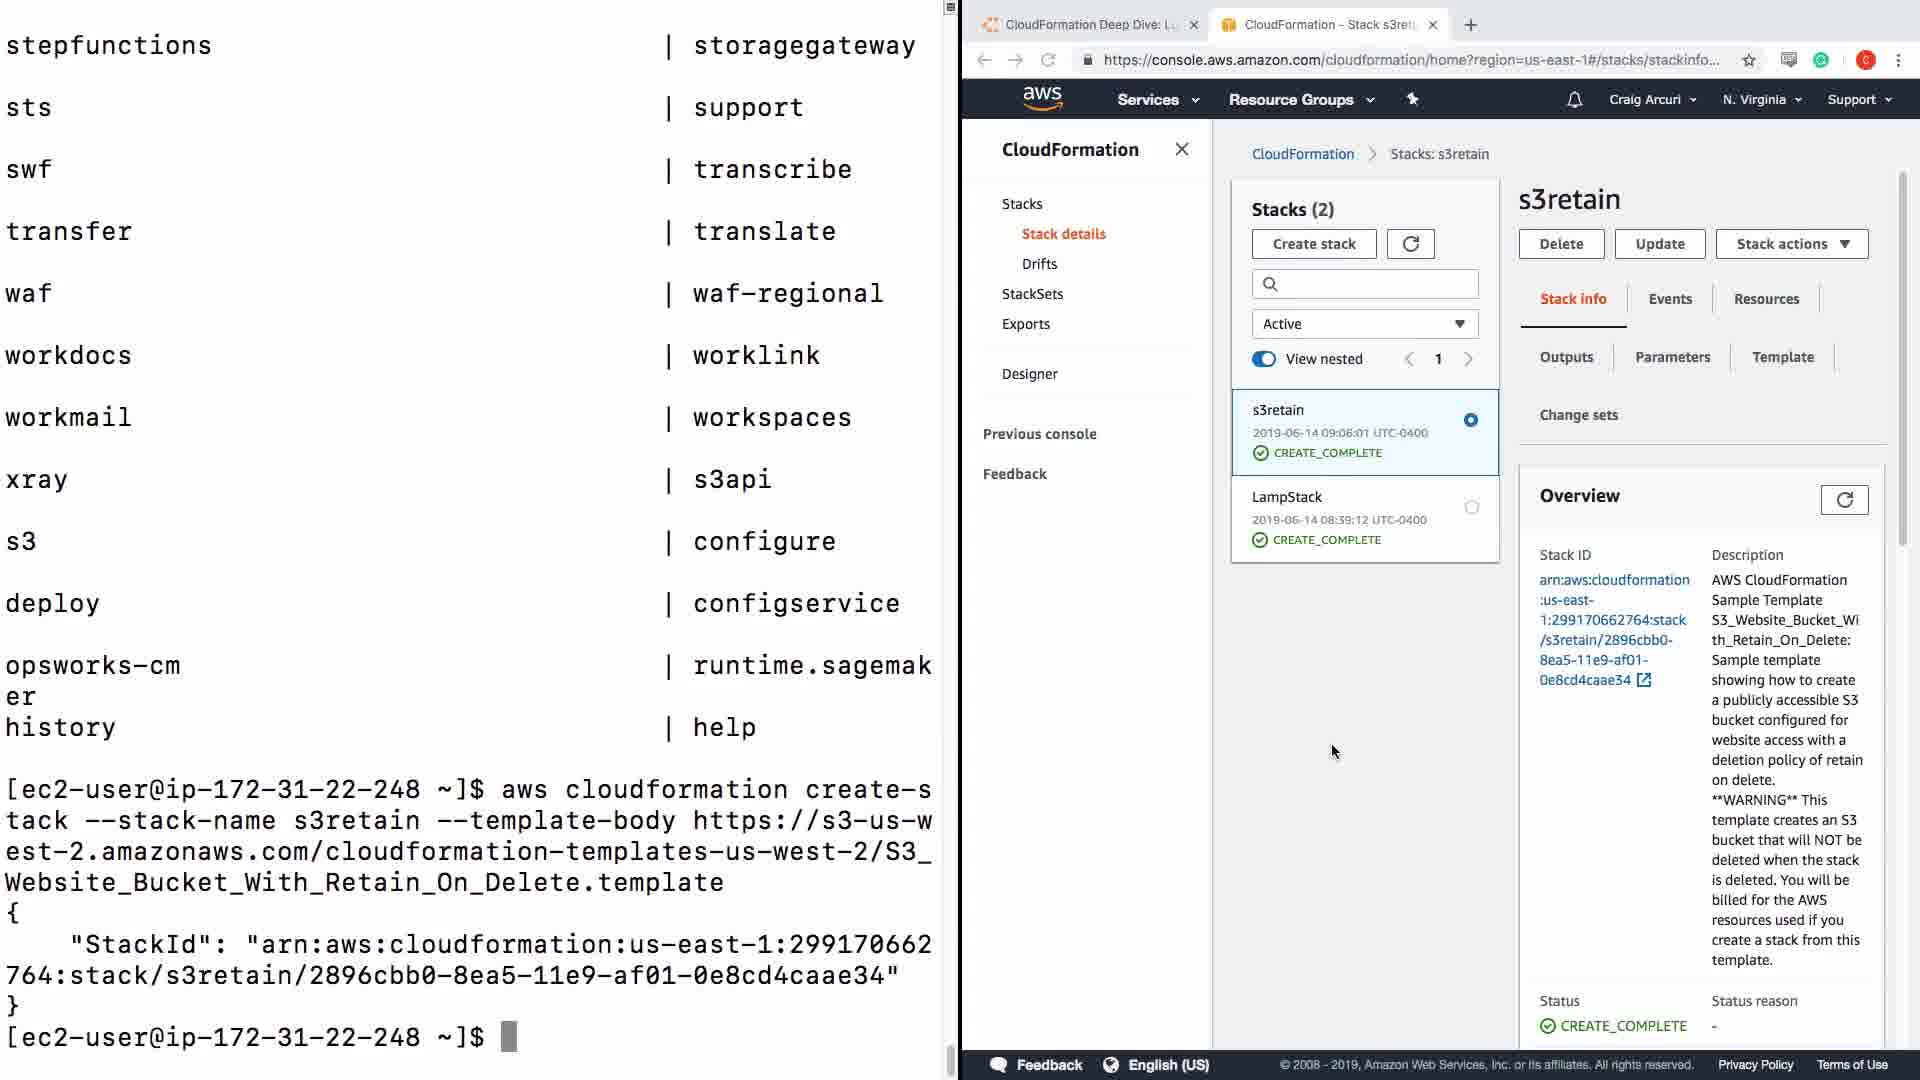Image resolution: width=1920 pixels, height=1080 pixels.
Task: Open the Active stack filter dropdown
Action: (x=1364, y=324)
